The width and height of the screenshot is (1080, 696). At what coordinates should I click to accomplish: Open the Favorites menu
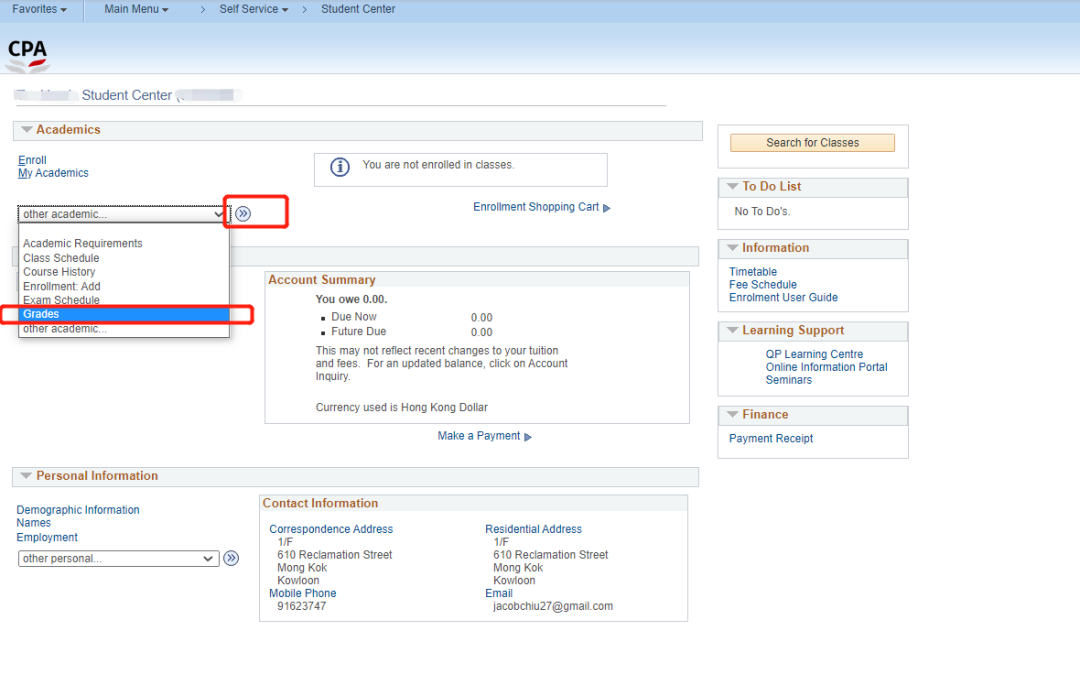pyautogui.click(x=40, y=9)
